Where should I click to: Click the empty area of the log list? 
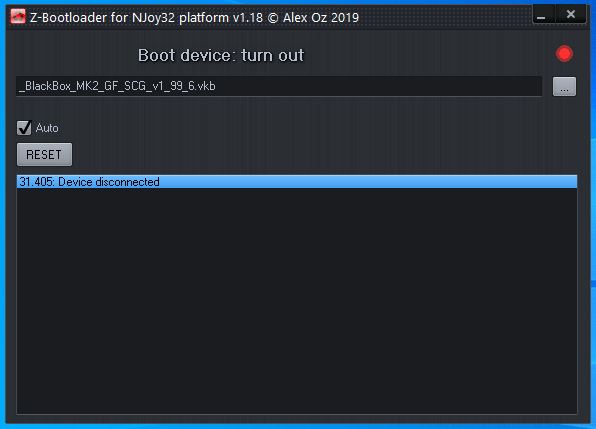click(x=297, y=300)
